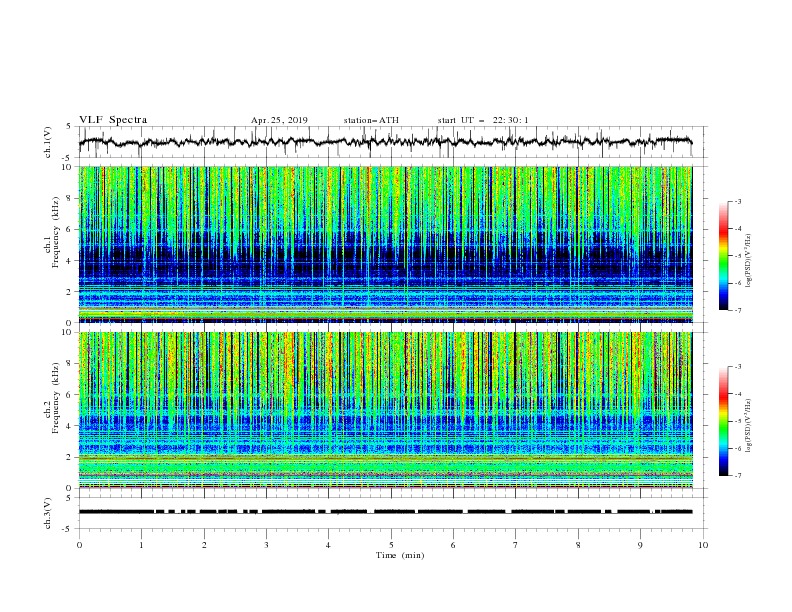Click the time axis tick label '3'
Screen dimensions: 792x612
click(266, 545)
